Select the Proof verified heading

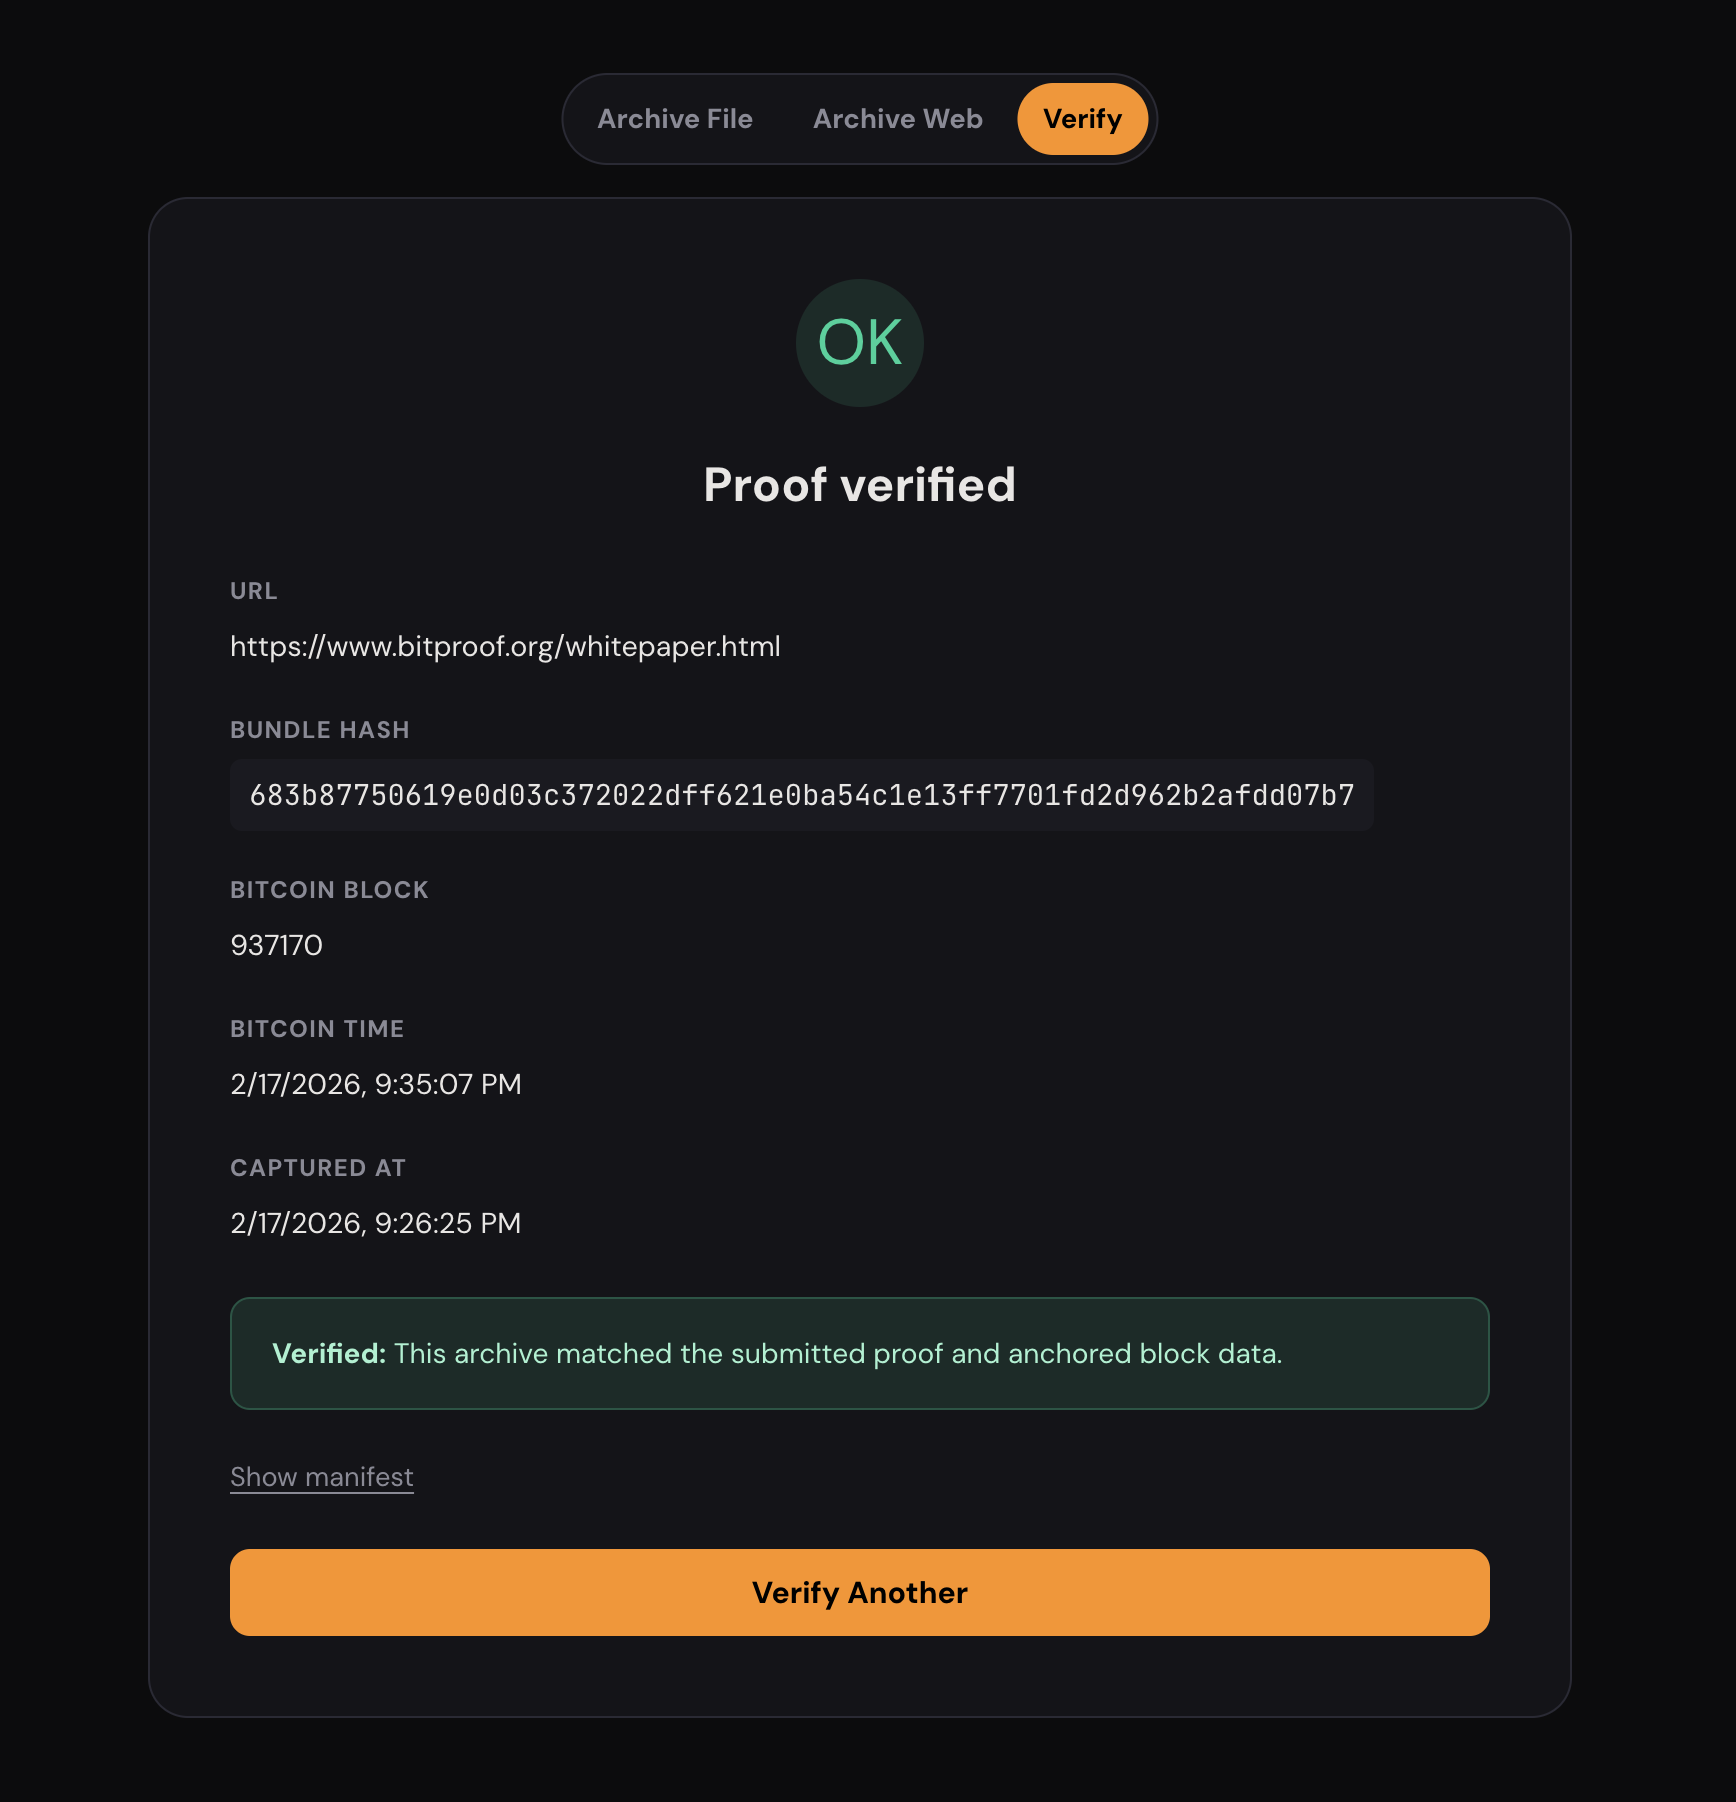[x=860, y=484]
